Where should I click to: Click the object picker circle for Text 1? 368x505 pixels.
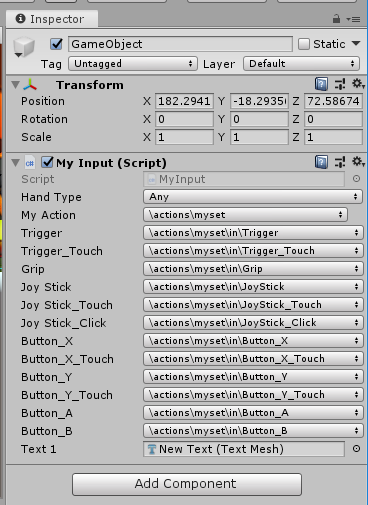click(356, 449)
